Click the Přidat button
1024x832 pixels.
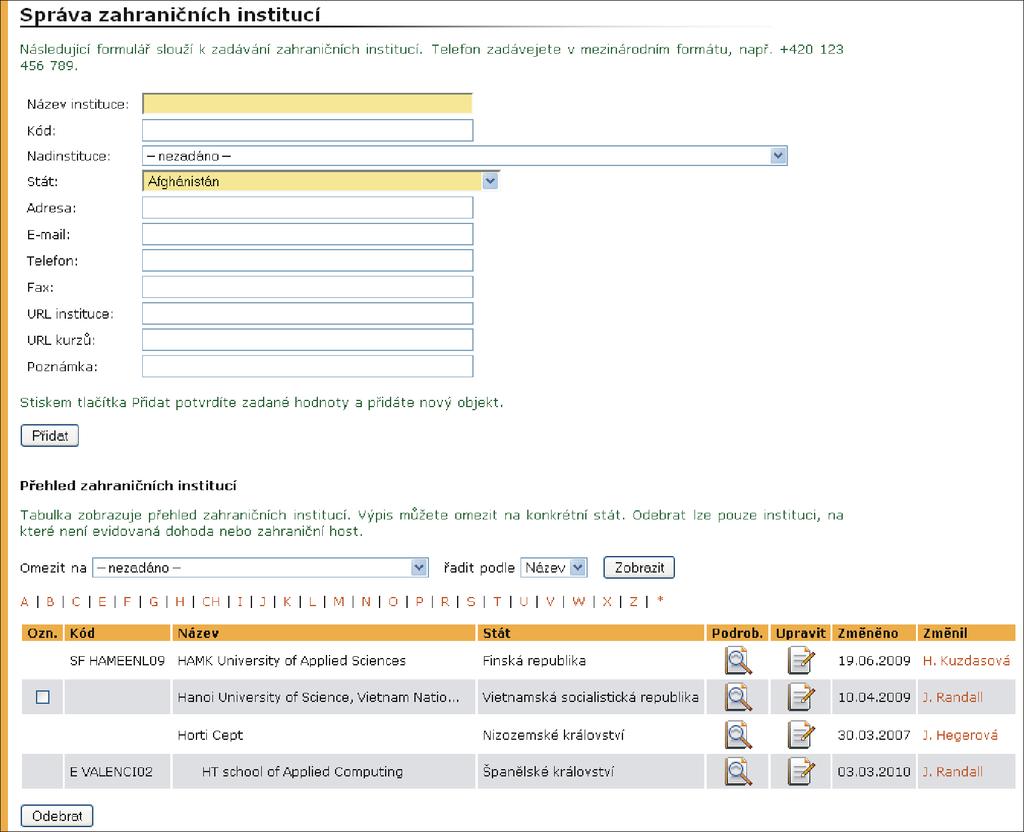click(50, 436)
